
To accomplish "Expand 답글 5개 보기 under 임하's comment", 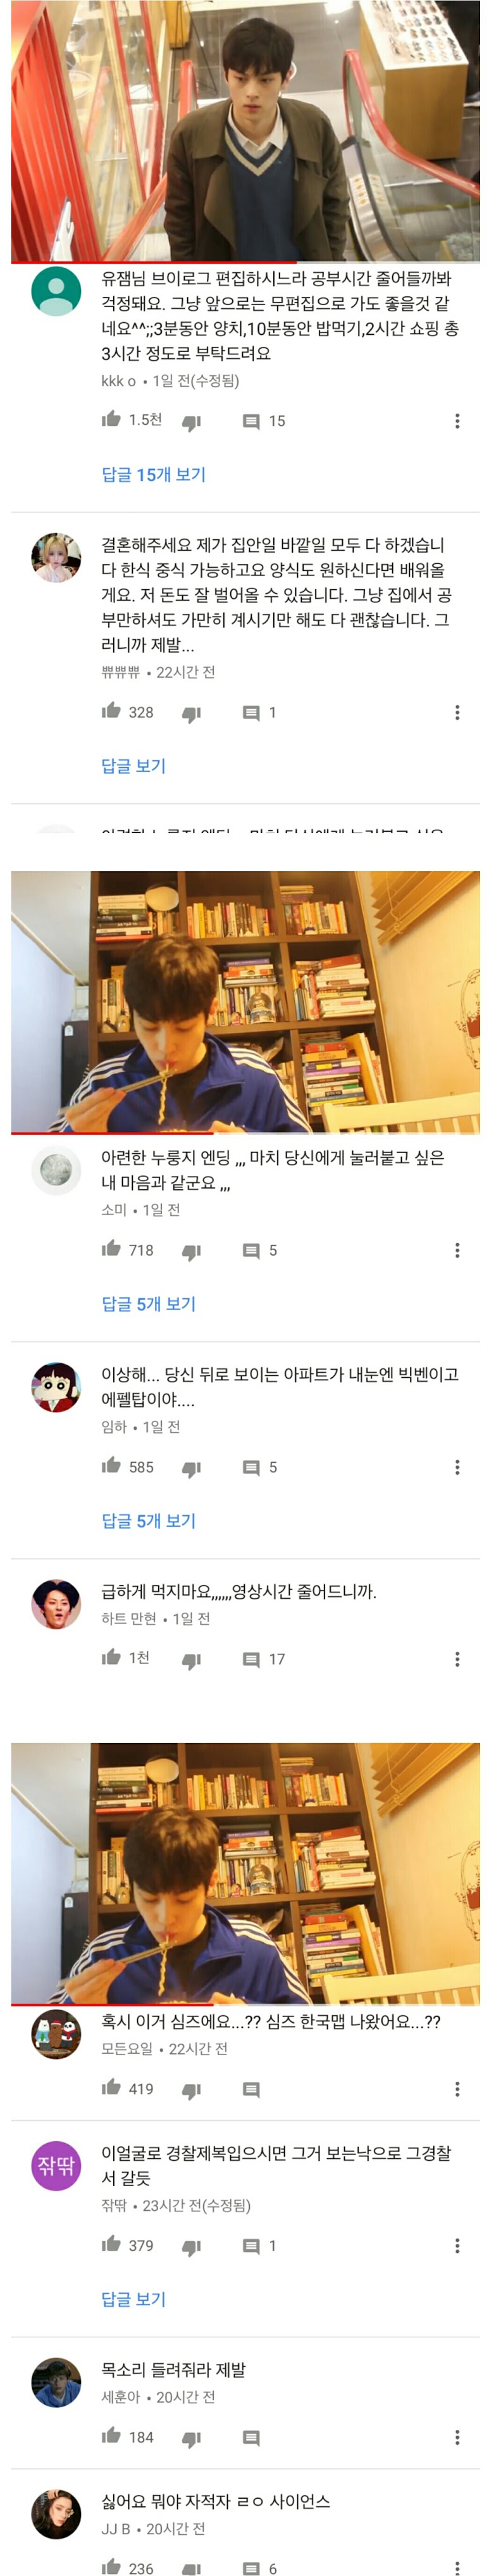I will point(148,1520).
